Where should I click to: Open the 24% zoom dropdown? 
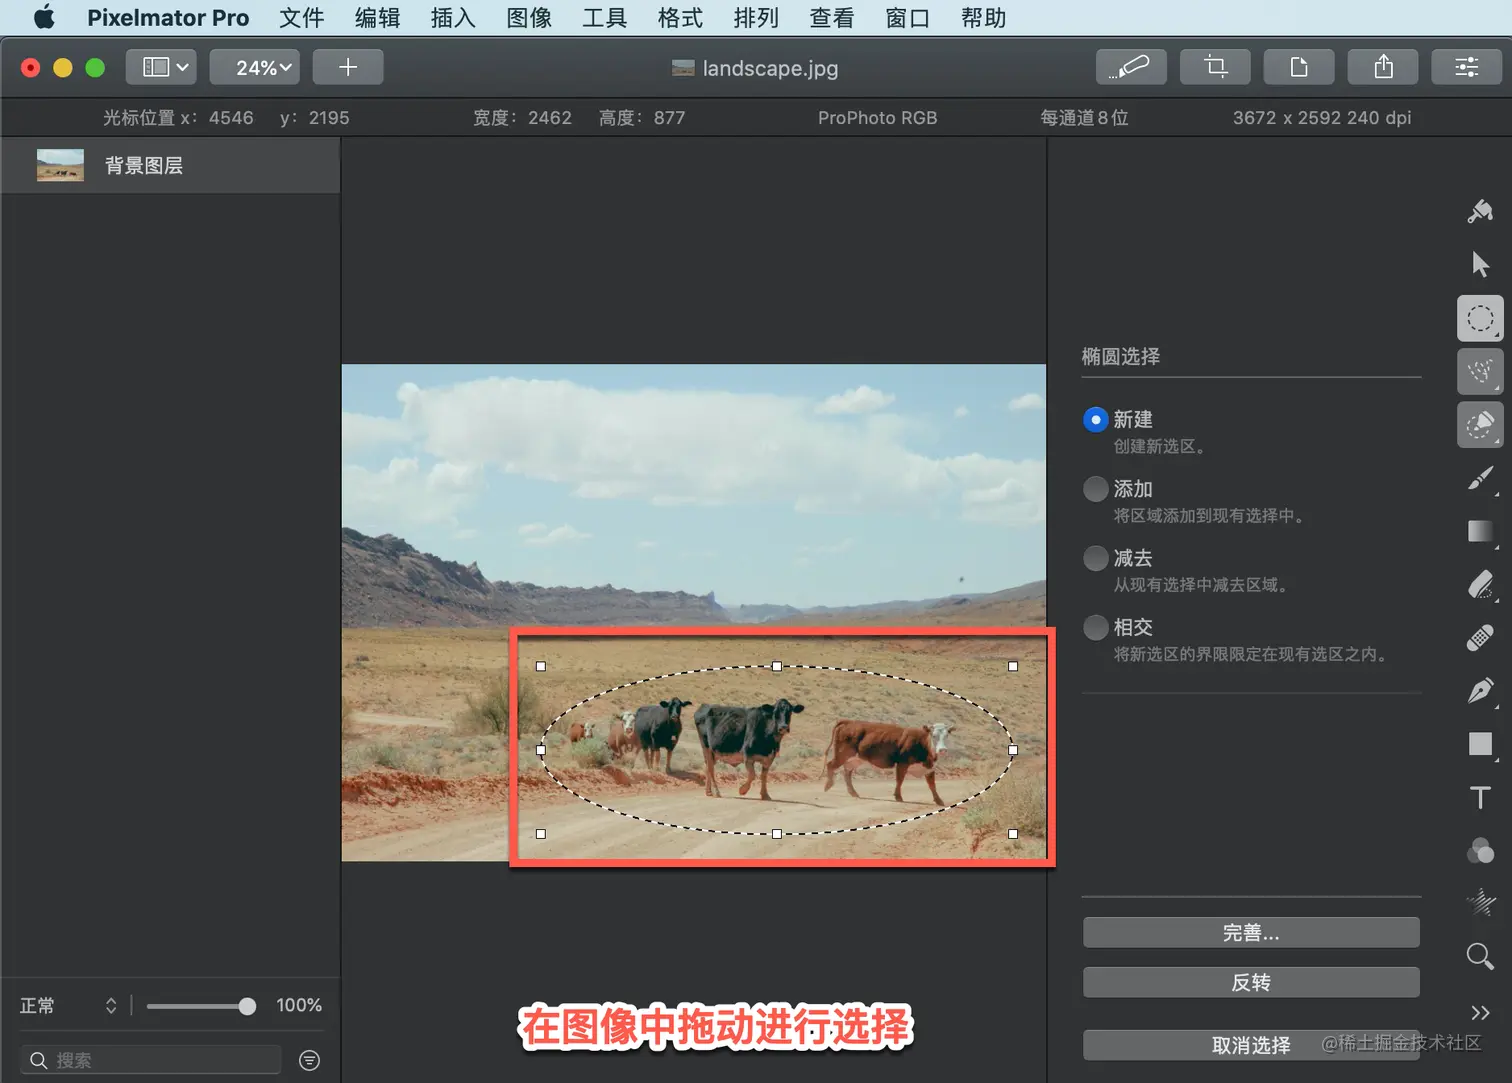(x=255, y=67)
